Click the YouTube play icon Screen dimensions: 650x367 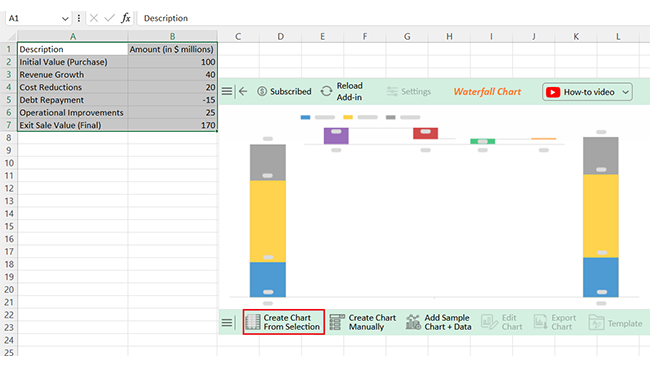pos(553,92)
